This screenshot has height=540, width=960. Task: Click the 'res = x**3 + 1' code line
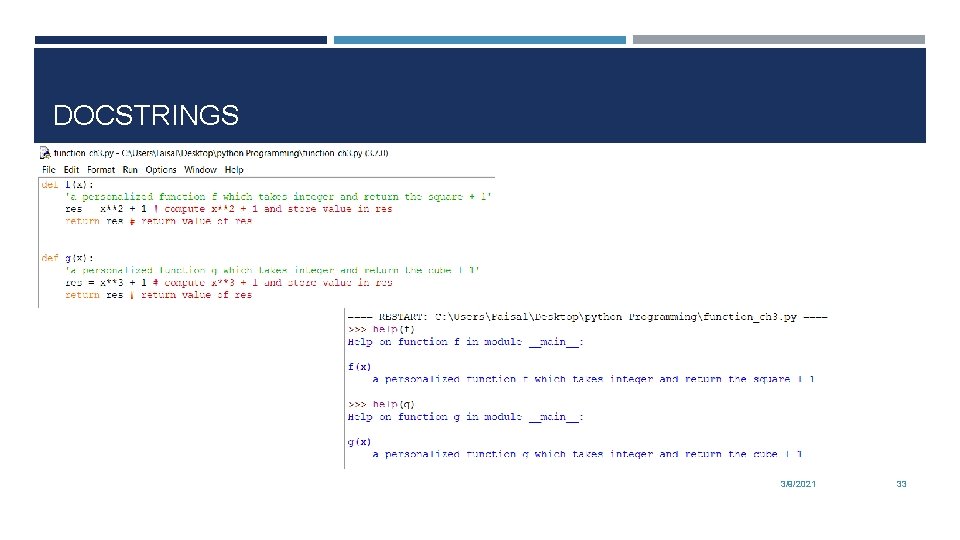tap(228, 282)
